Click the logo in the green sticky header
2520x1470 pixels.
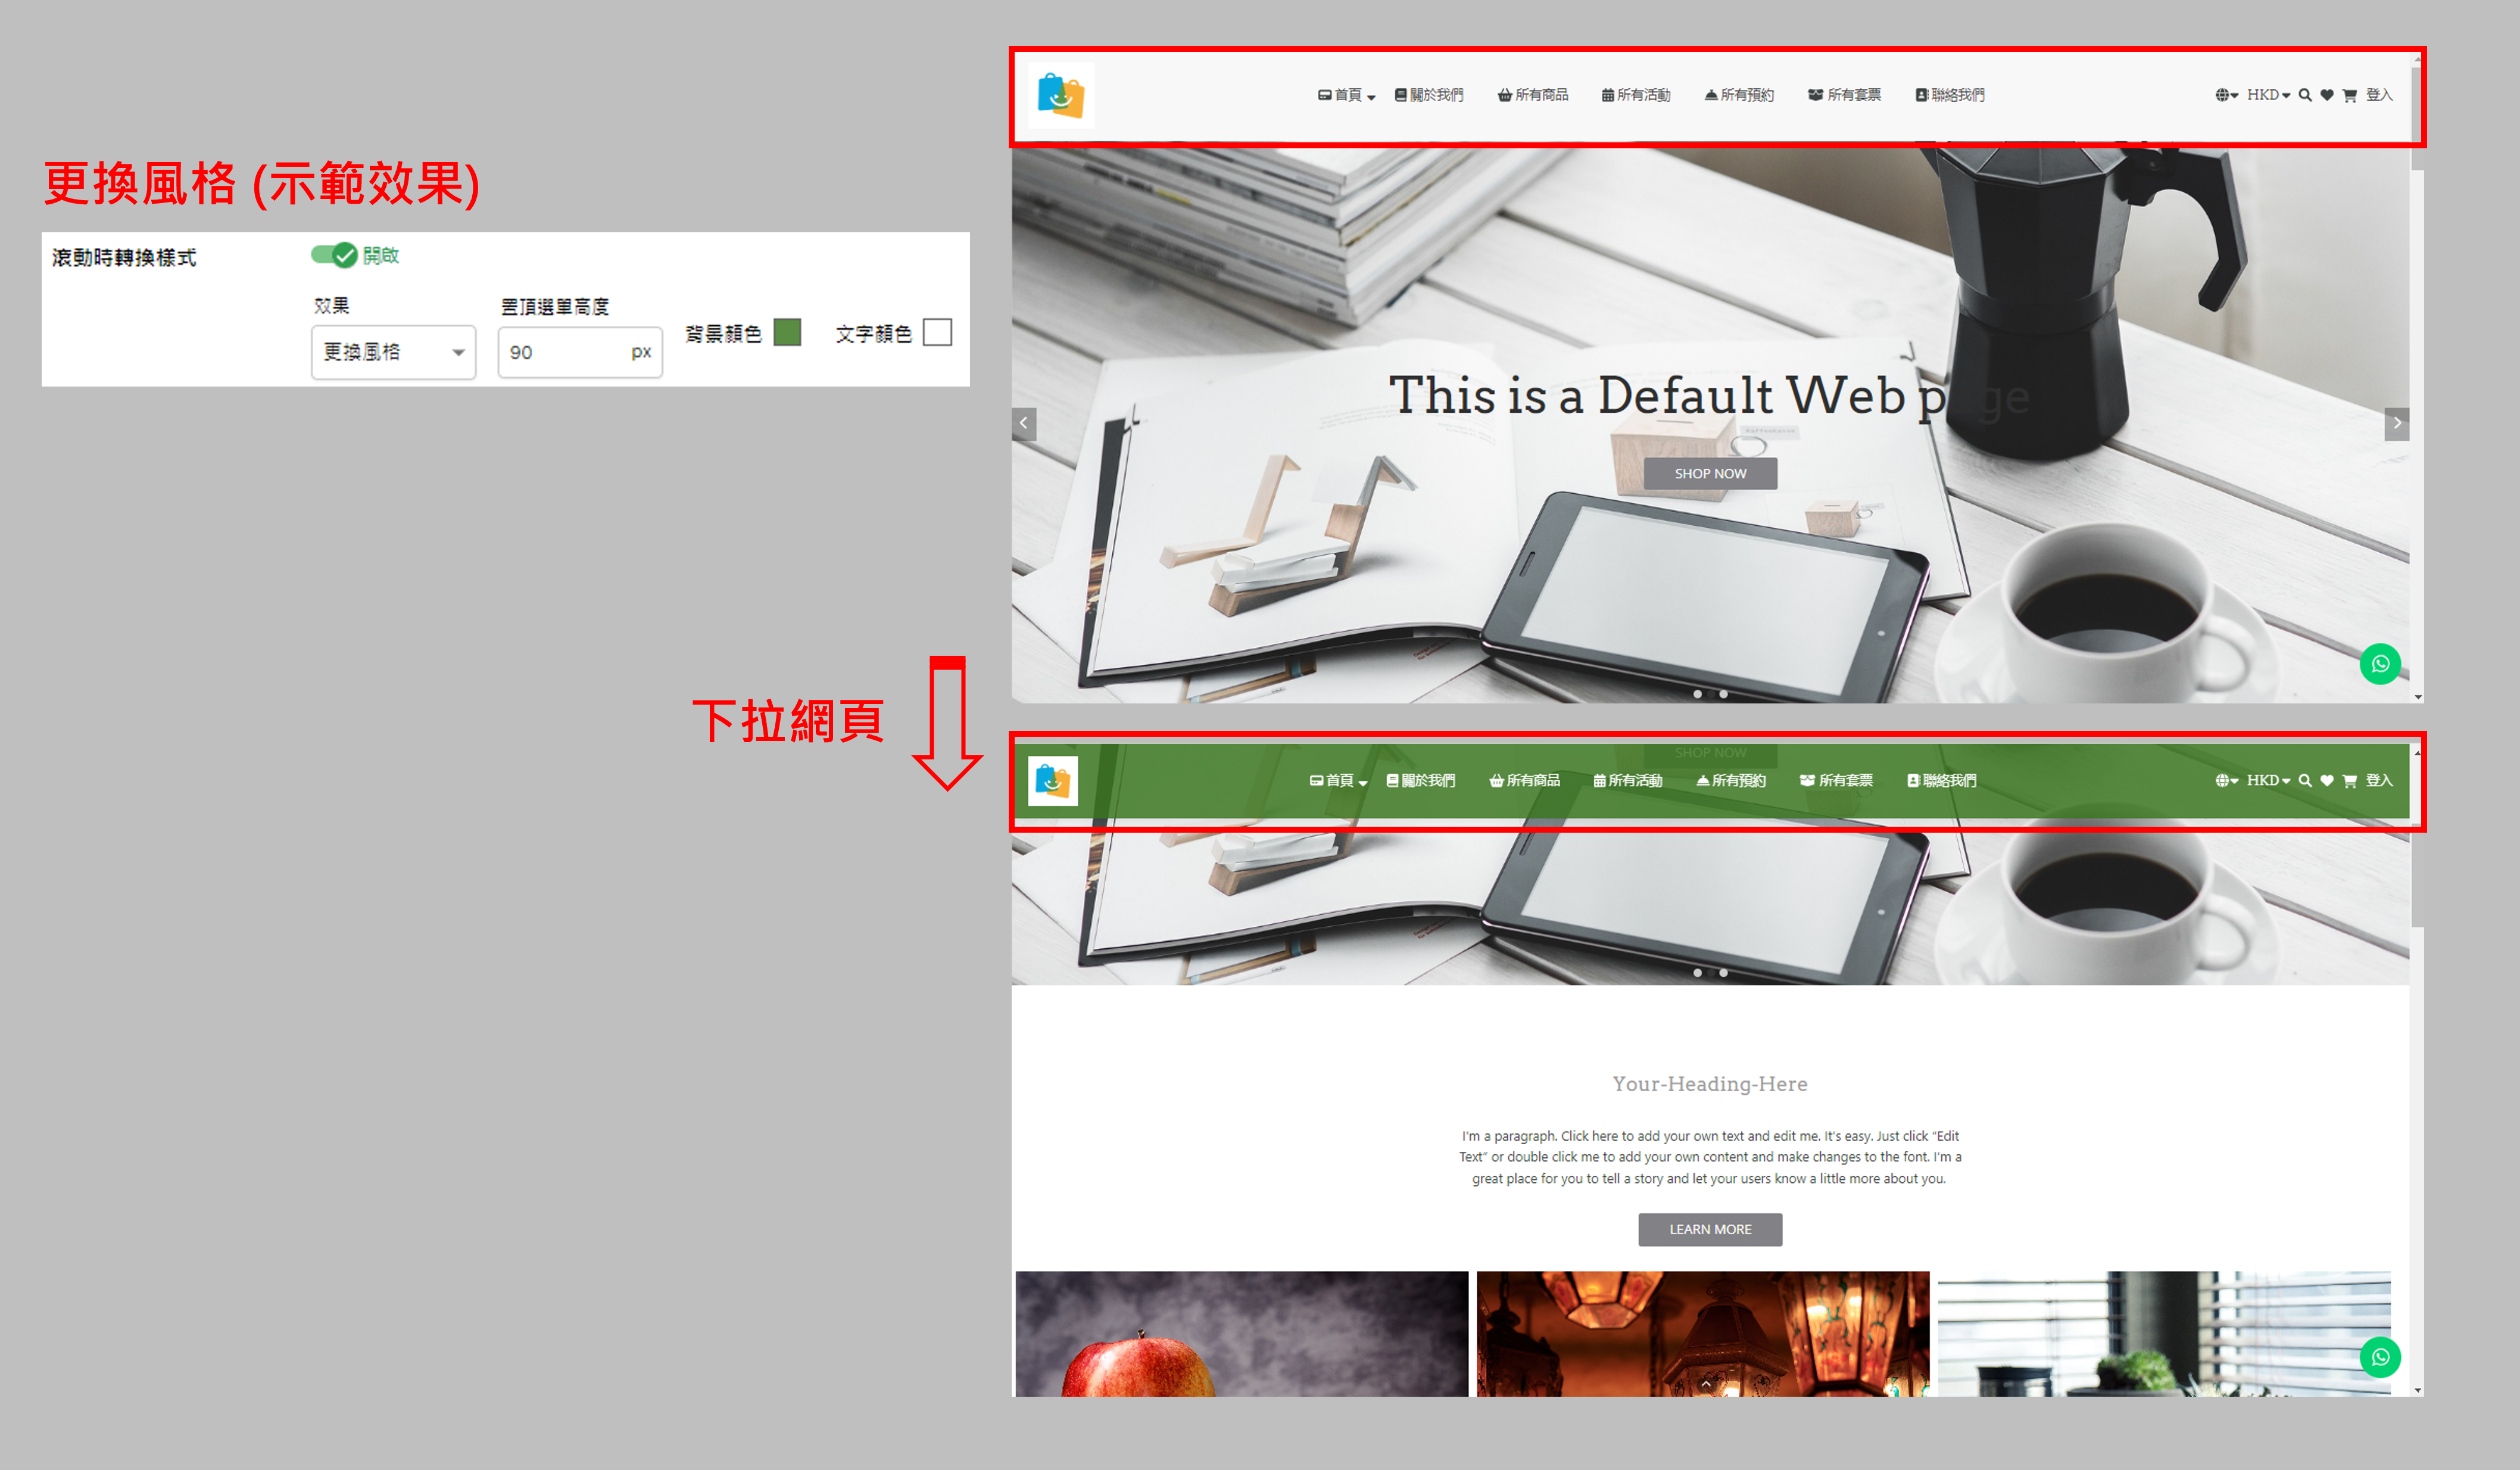[x=1052, y=781]
